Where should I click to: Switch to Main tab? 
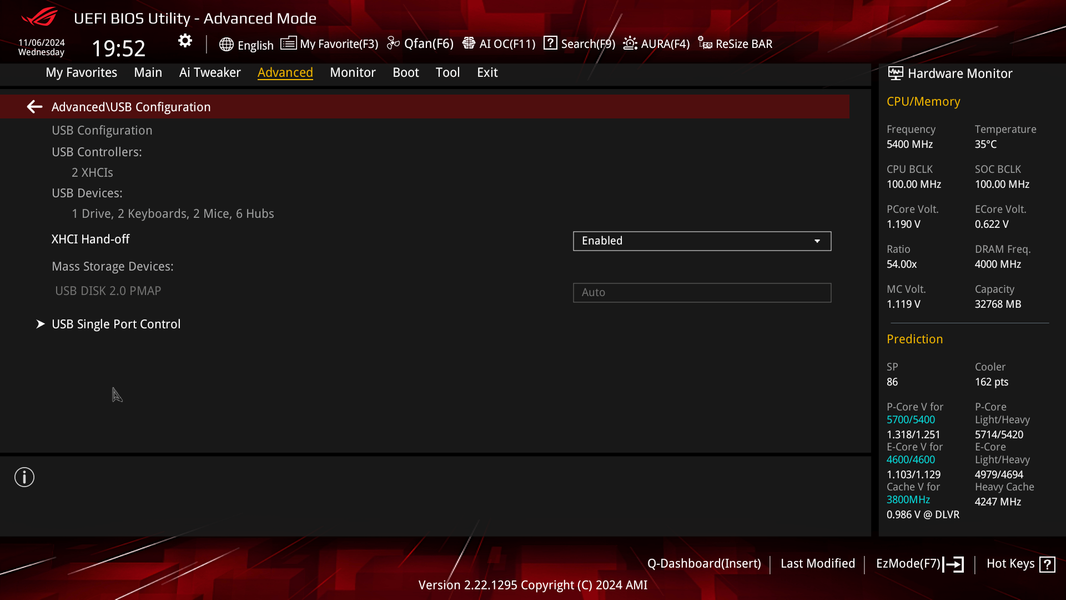click(148, 72)
